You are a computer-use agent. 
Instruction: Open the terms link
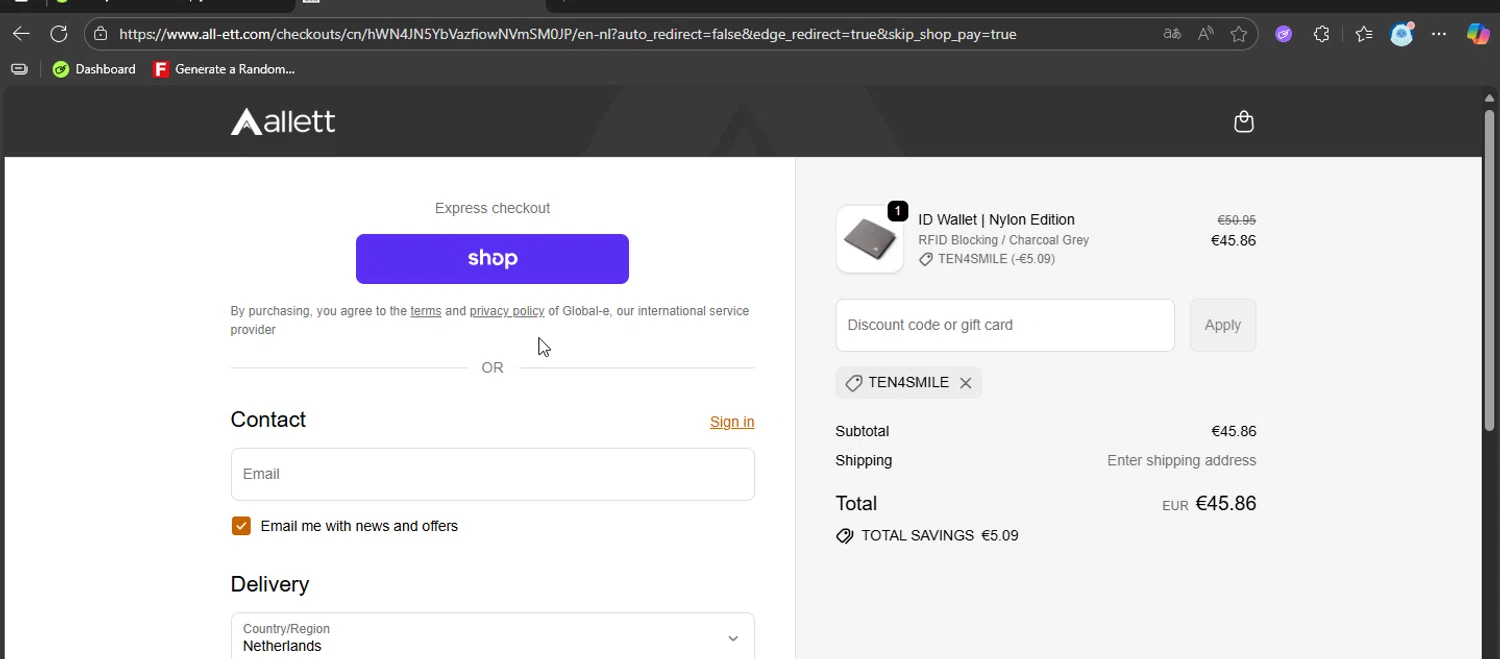[x=426, y=311]
